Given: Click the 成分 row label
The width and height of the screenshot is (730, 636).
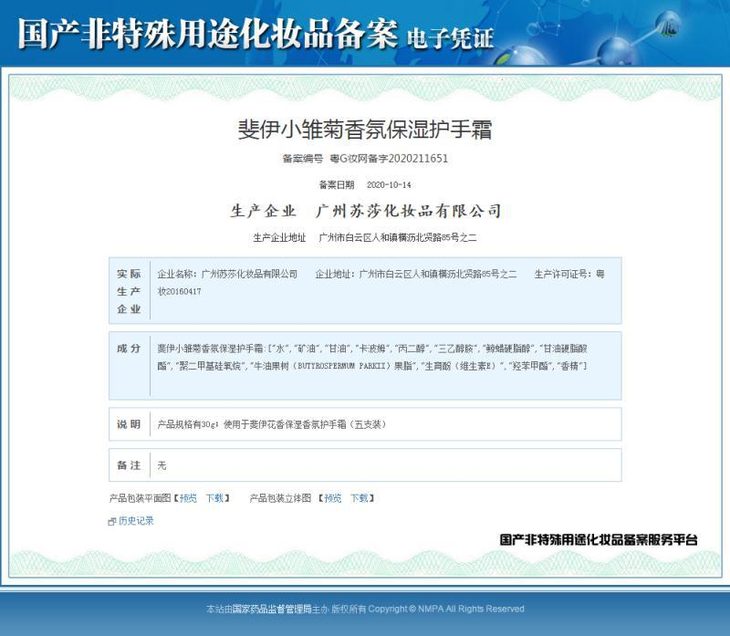Looking at the screenshot, I should click(x=129, y=348).
